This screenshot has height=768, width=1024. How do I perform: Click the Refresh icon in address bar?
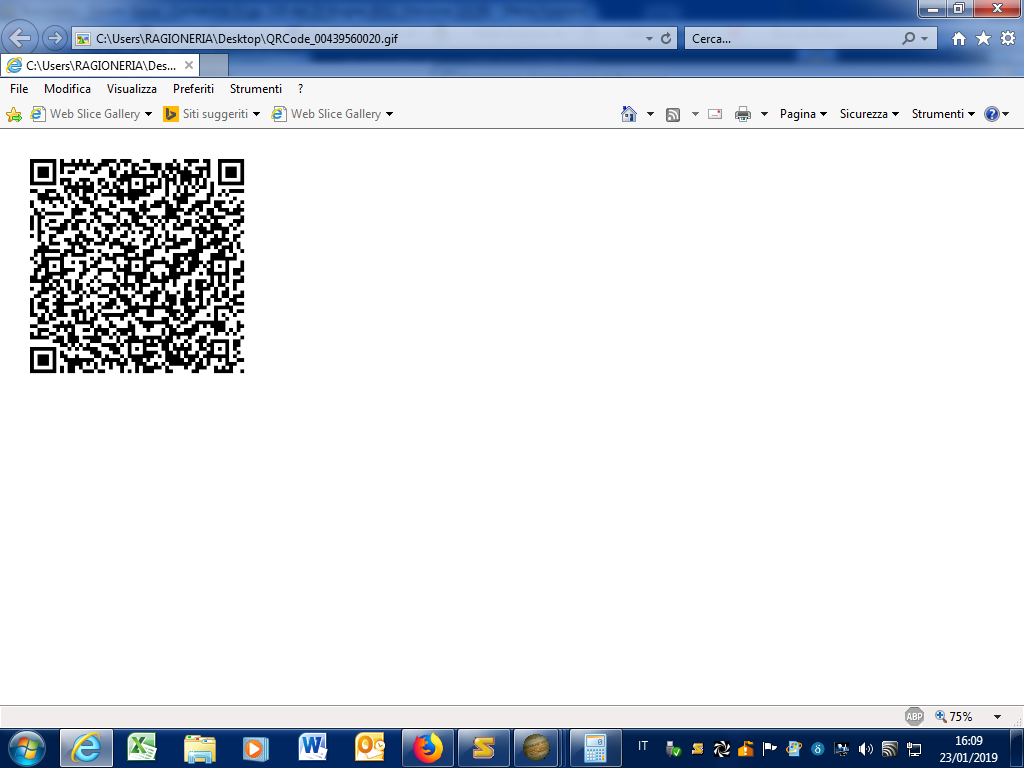click(667, 39)
